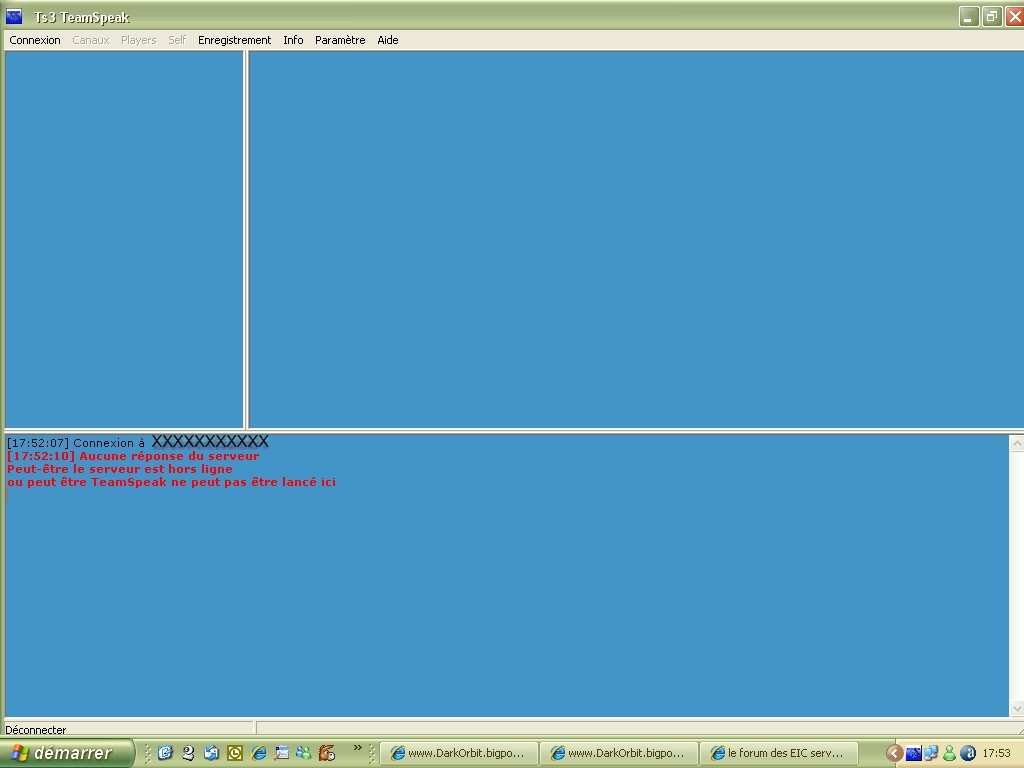Launch eMule donkey quick launch icon
The image size is (1024, 768).
coord(327,753)
